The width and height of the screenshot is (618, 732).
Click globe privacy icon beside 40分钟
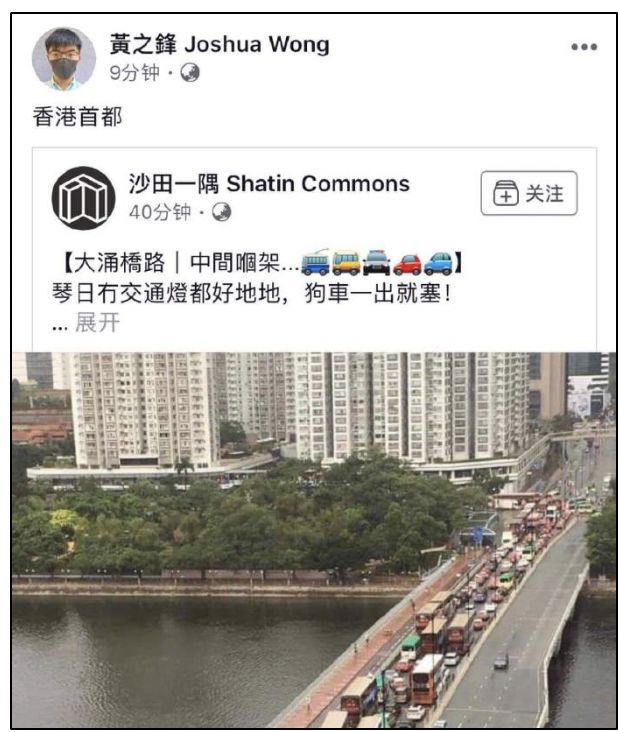tap(221, 212)
